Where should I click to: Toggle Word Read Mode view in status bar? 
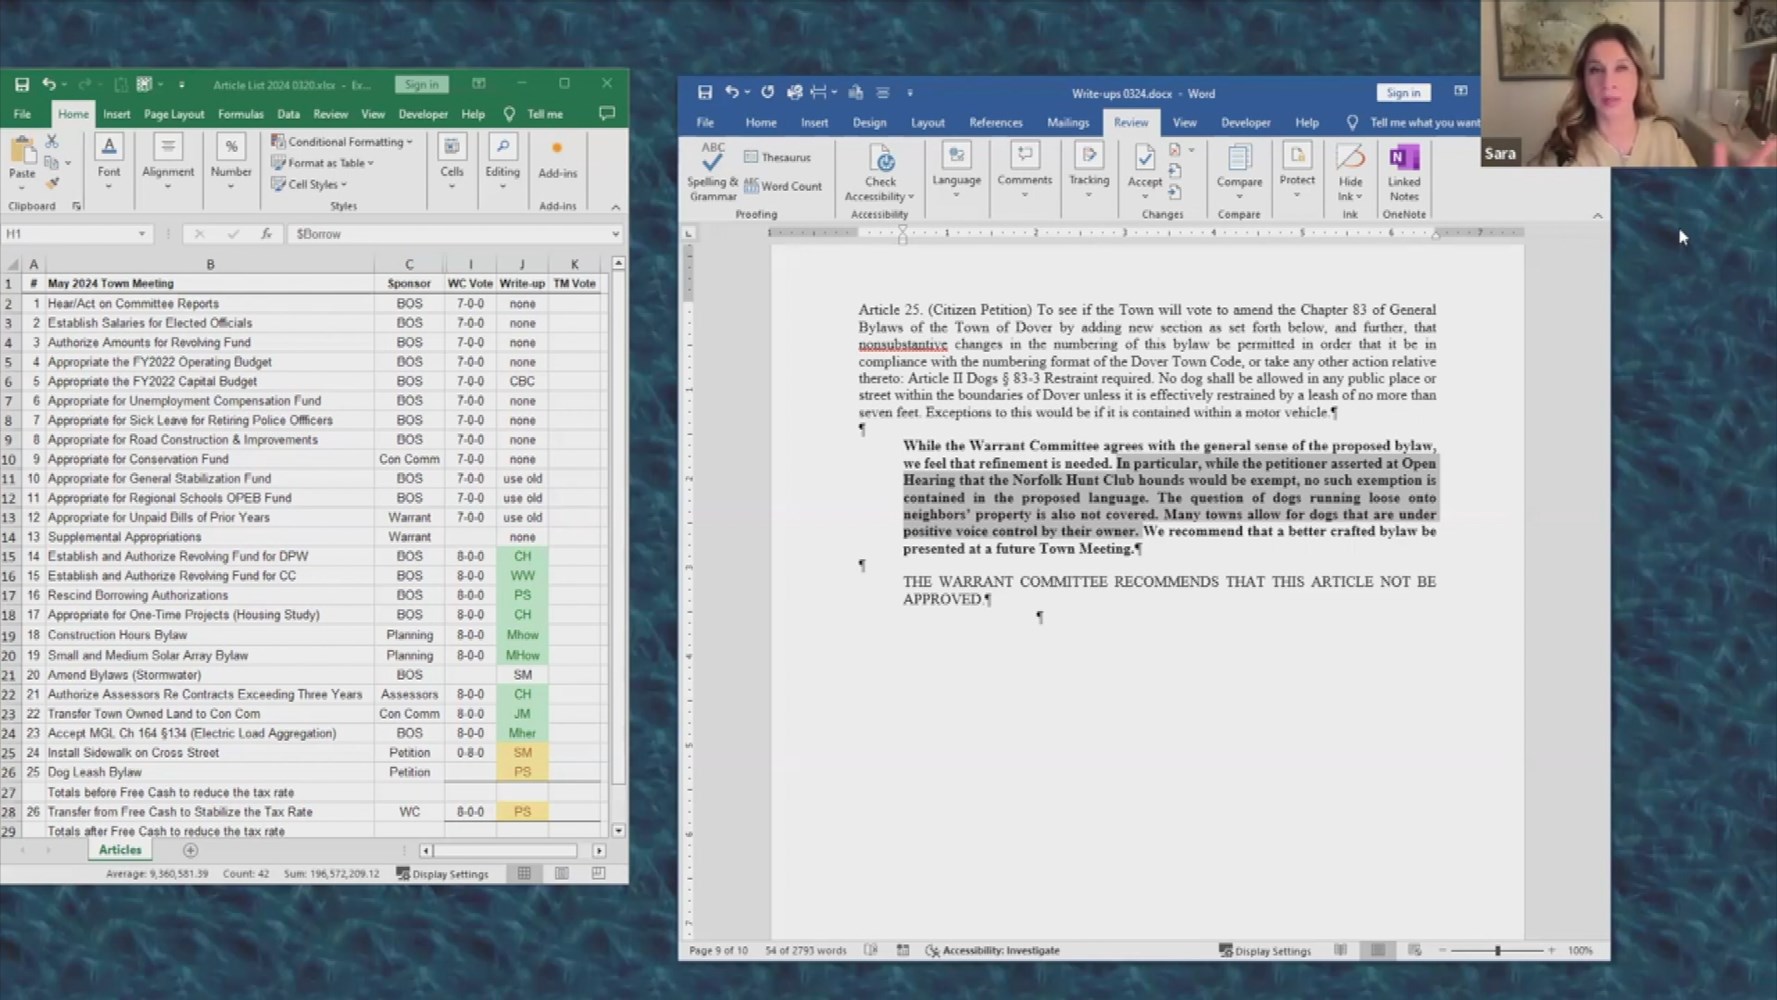(1340, 950)
